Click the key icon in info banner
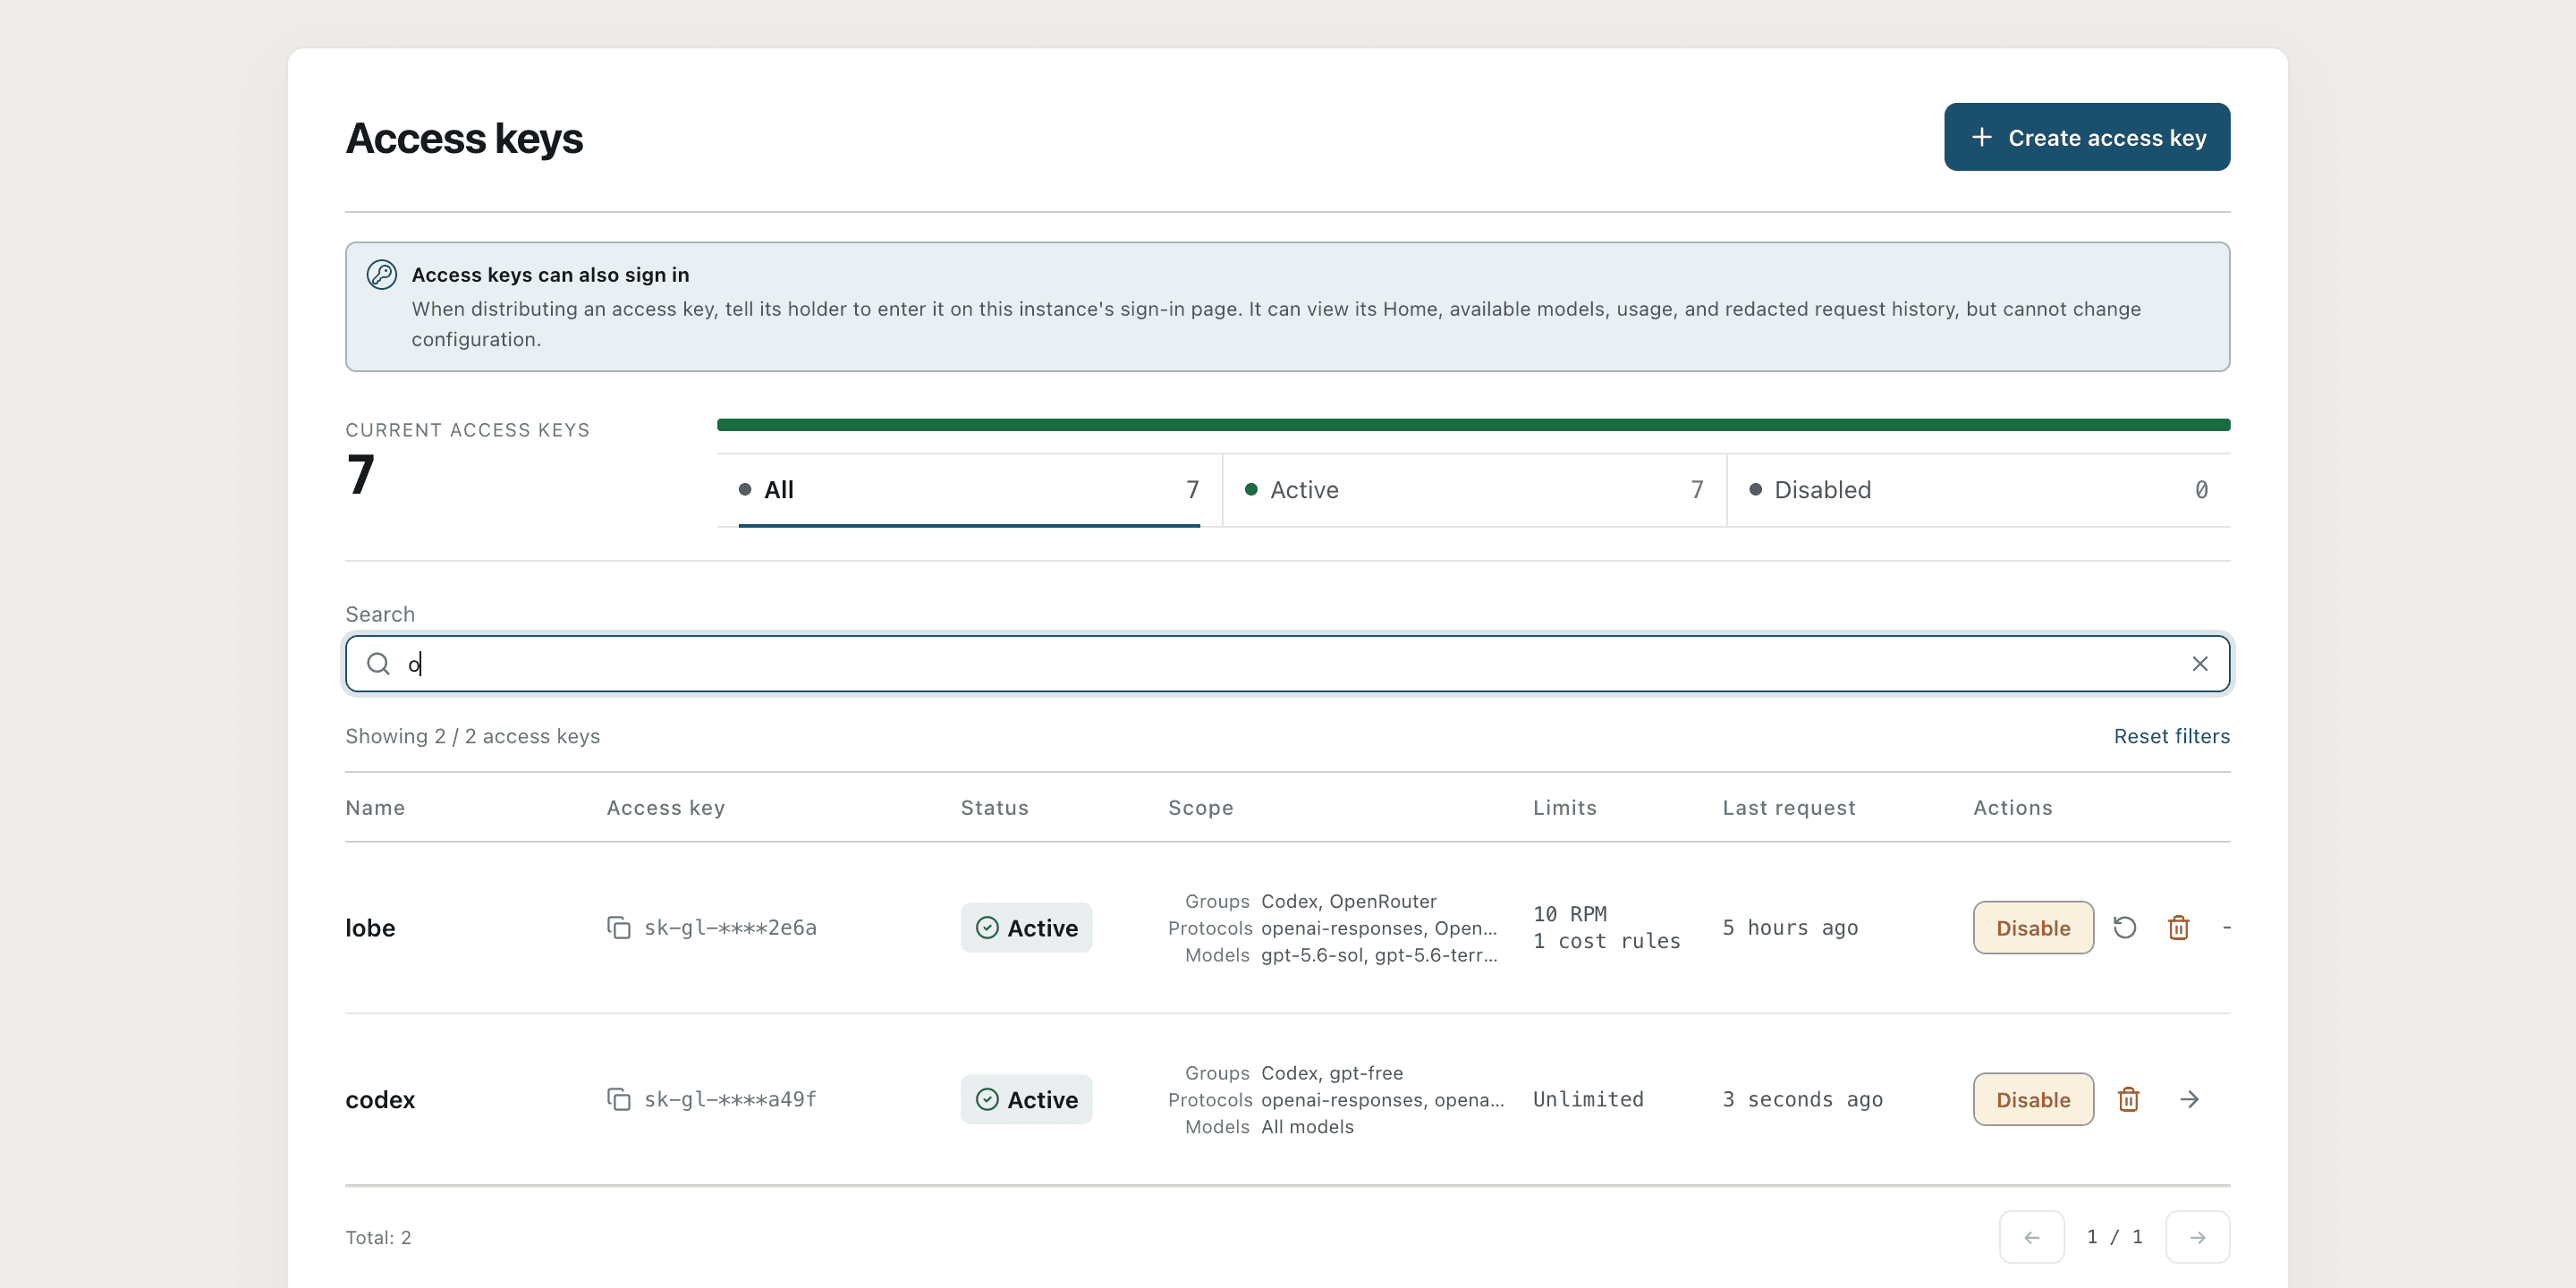Viewport: 2576px width, 1288px height. pos(381,274)
